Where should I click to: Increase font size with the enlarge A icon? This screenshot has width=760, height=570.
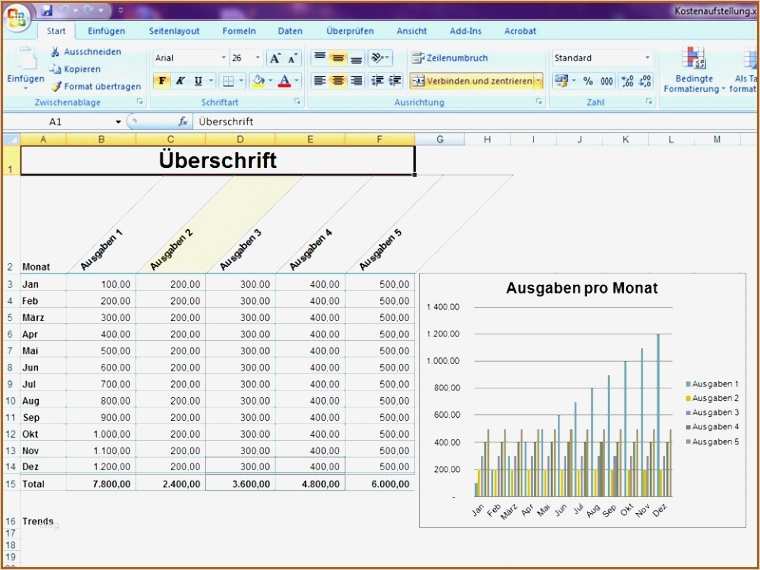click(275, 59)
